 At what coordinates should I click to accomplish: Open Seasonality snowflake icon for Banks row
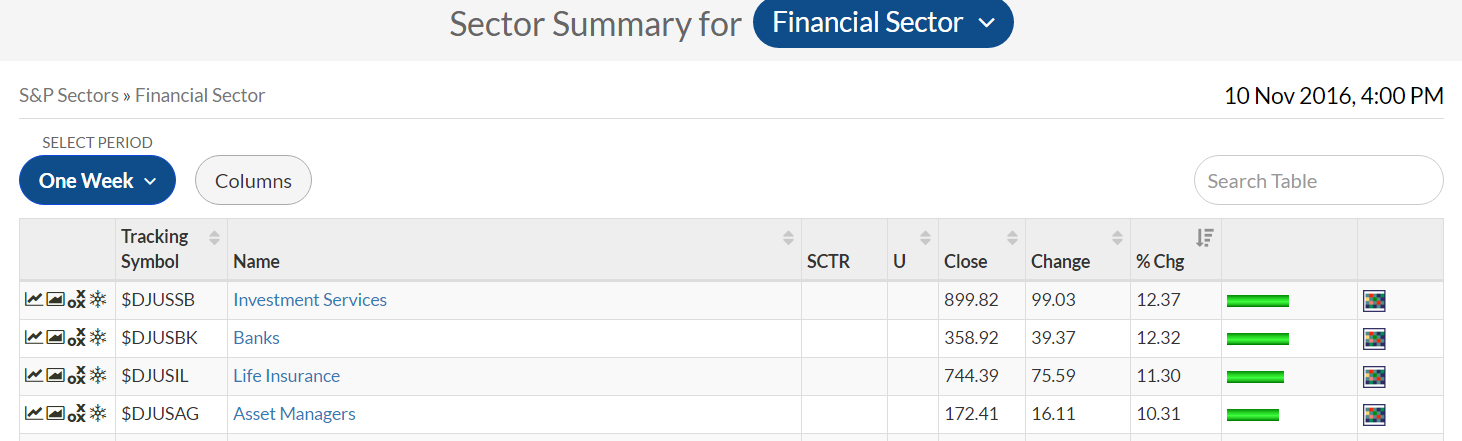97,338
